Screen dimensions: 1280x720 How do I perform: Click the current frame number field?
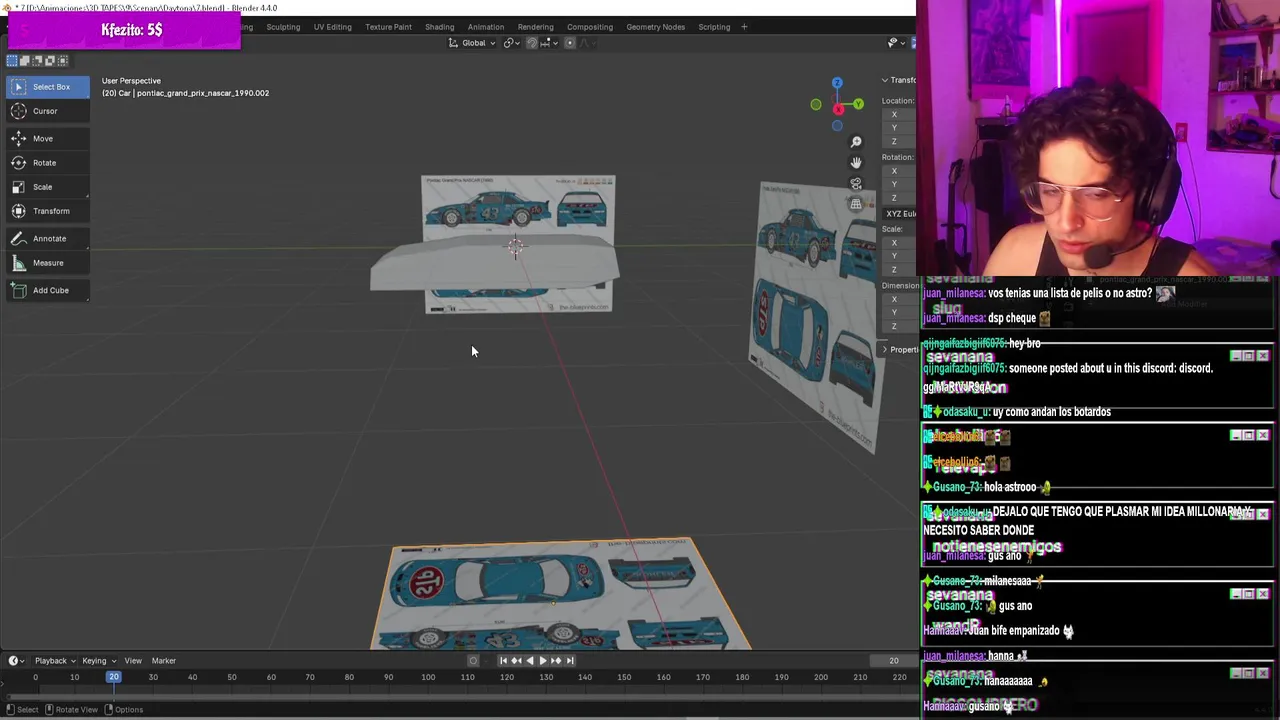point(893,660)
